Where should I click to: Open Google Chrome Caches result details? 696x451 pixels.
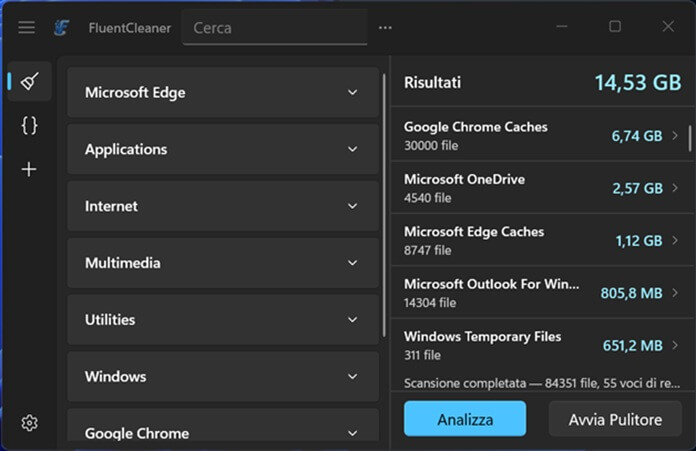point(541,135)
